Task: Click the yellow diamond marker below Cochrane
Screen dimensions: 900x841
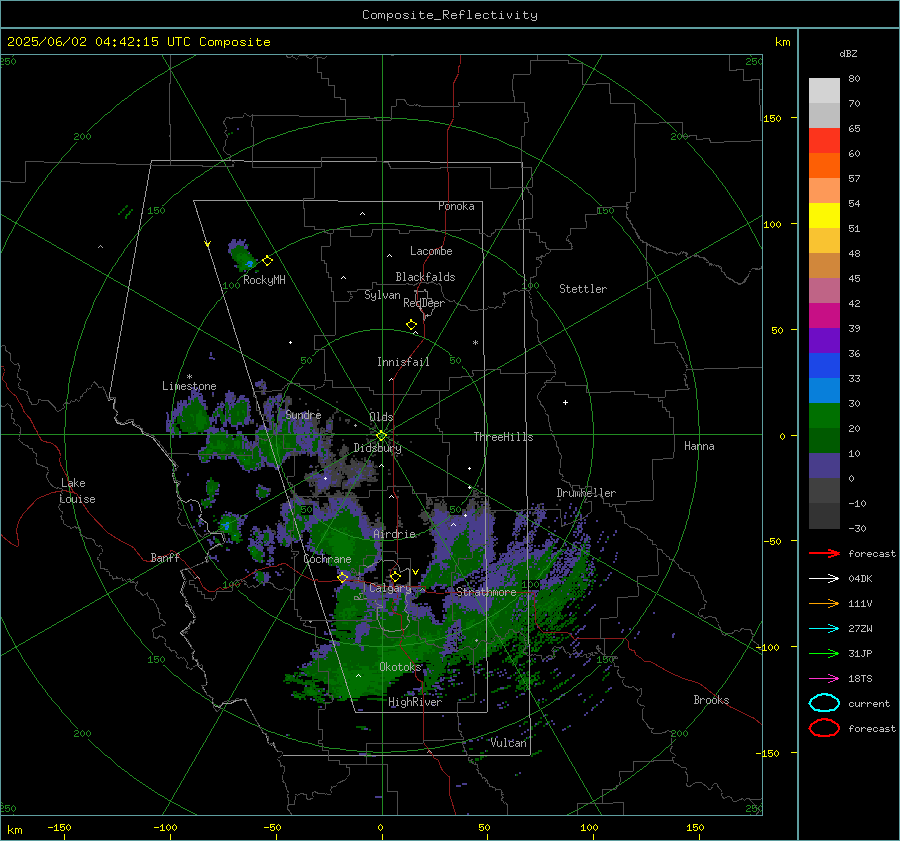Action: point(343,577)
